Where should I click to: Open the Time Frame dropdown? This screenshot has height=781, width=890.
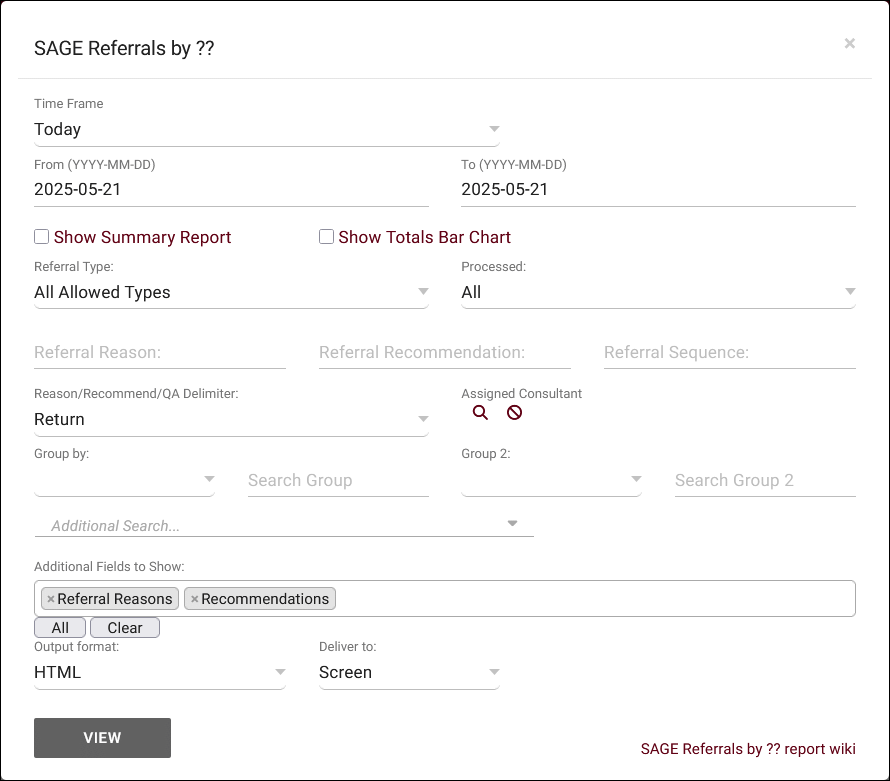click(x=266, y=129)
